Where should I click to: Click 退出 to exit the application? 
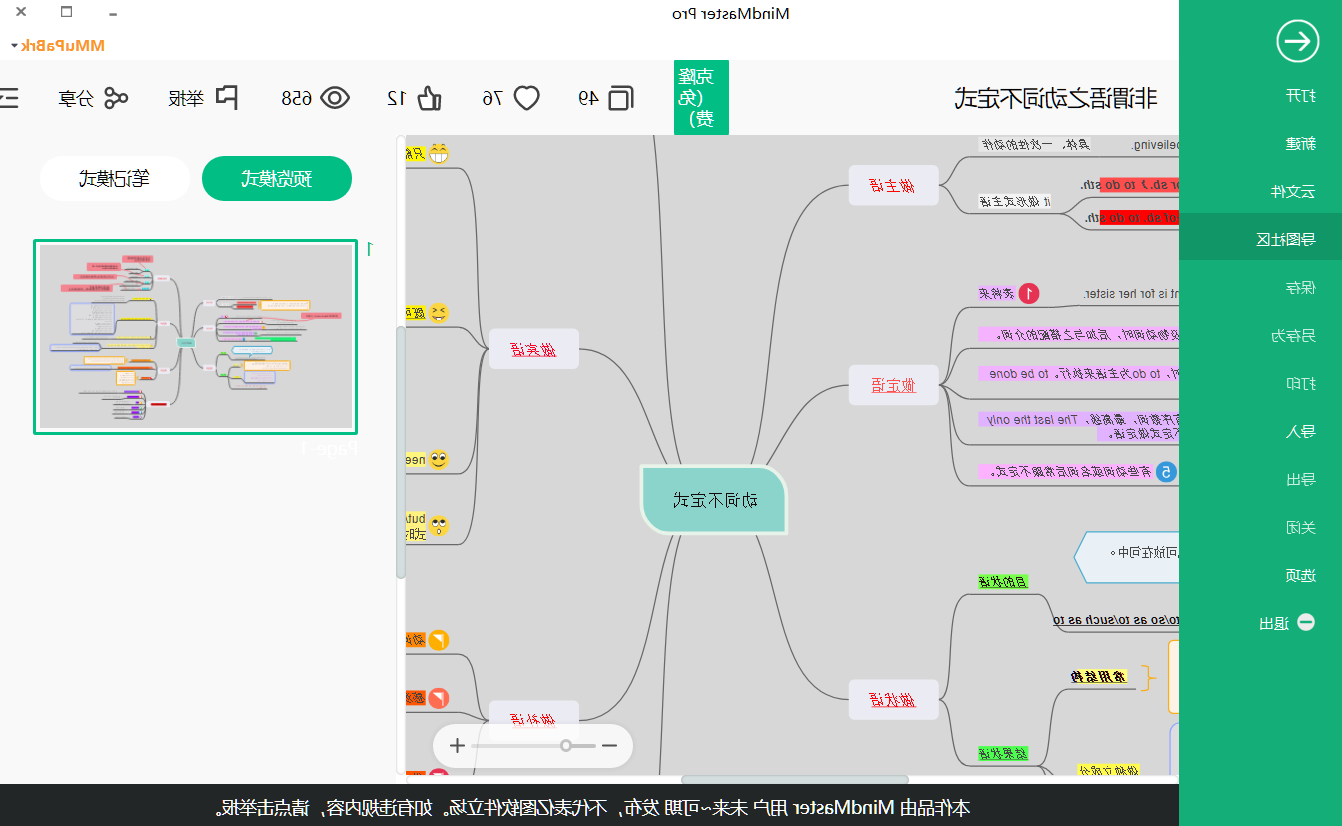click(1274, 623)
